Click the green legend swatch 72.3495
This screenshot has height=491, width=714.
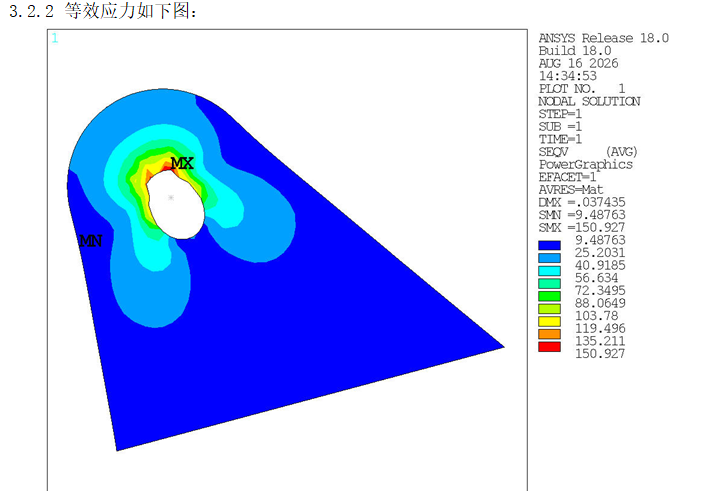point(549,296)
